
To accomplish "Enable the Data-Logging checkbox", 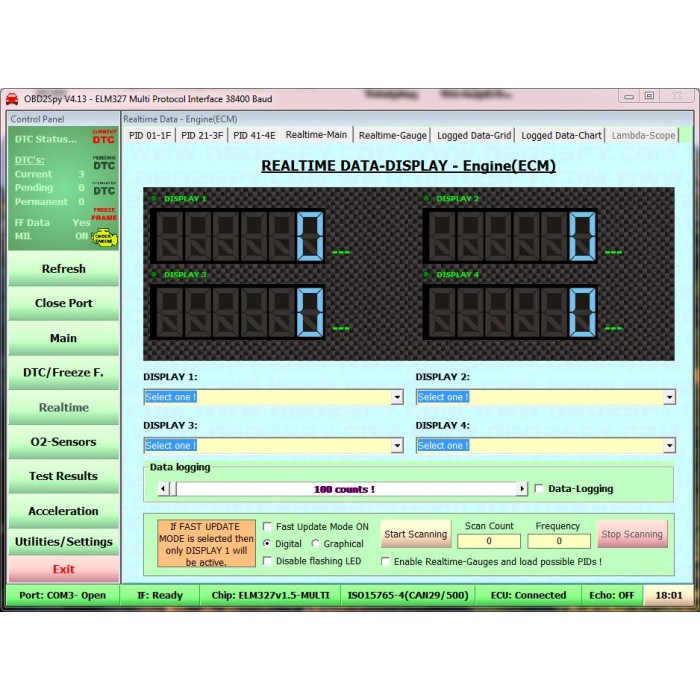I will coord(540,489).
